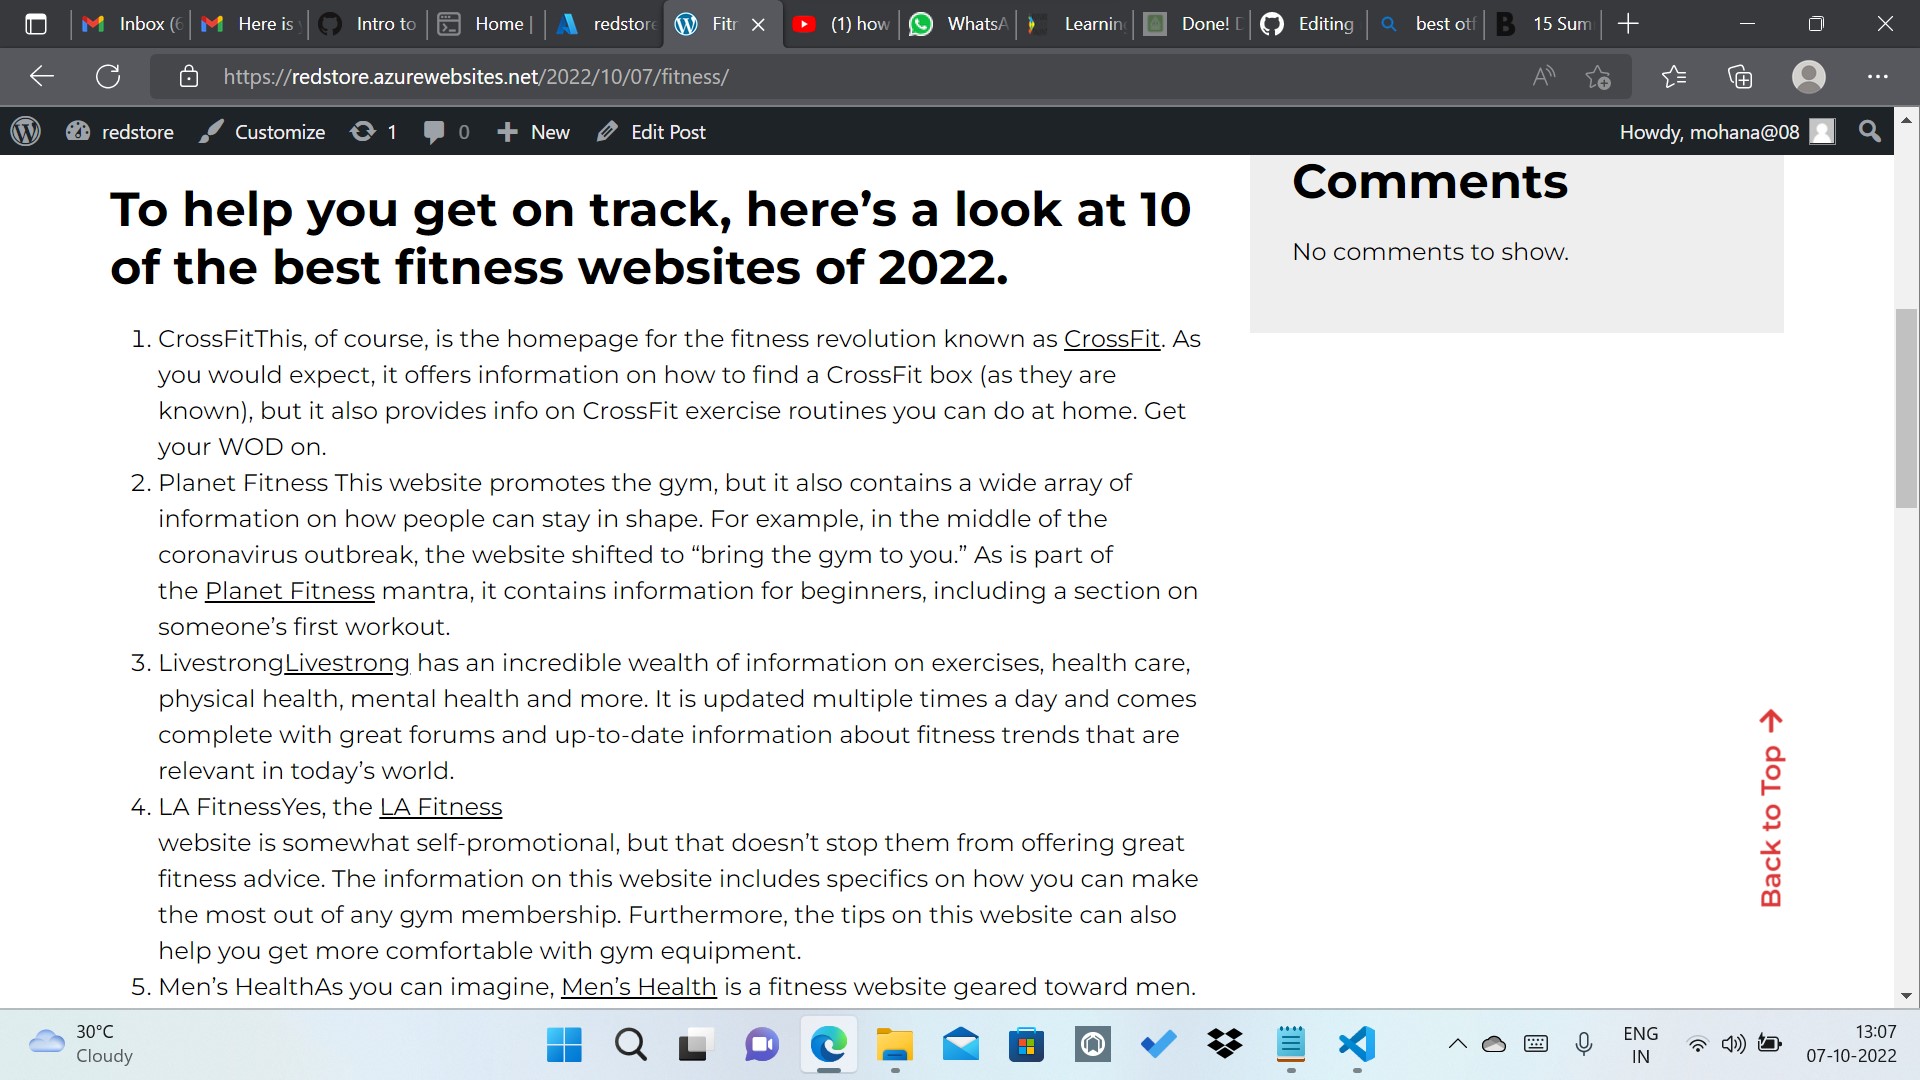1920x1080 pixels.
Task: Click the admin bar search magnifier
Action: click(1869, 131)
